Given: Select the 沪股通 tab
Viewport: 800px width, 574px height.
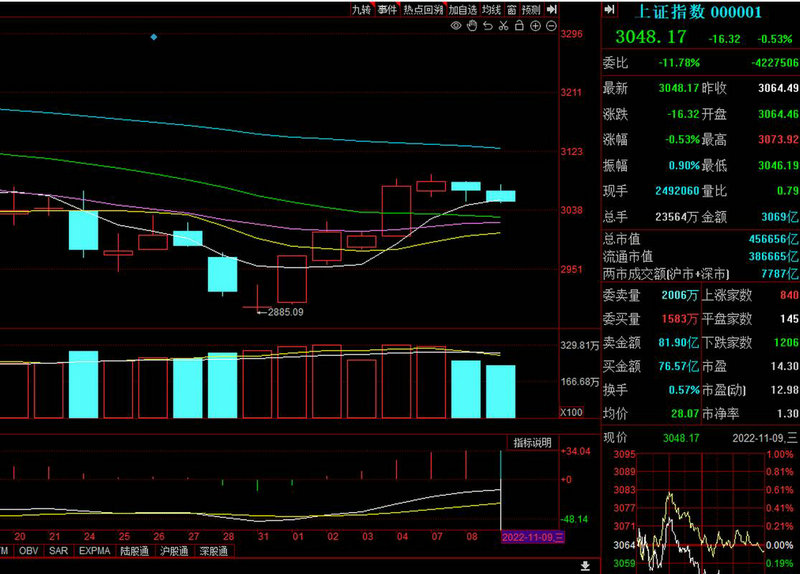Looking at the screenshot, I should pos(174,551).
